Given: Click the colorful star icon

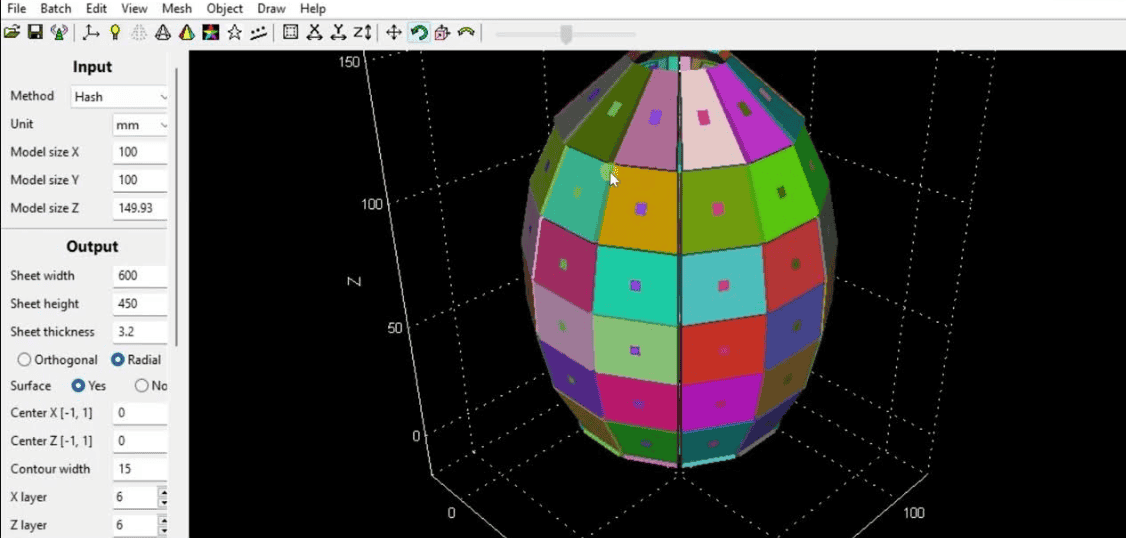Looking at the screenshot, I should point(210,32).
